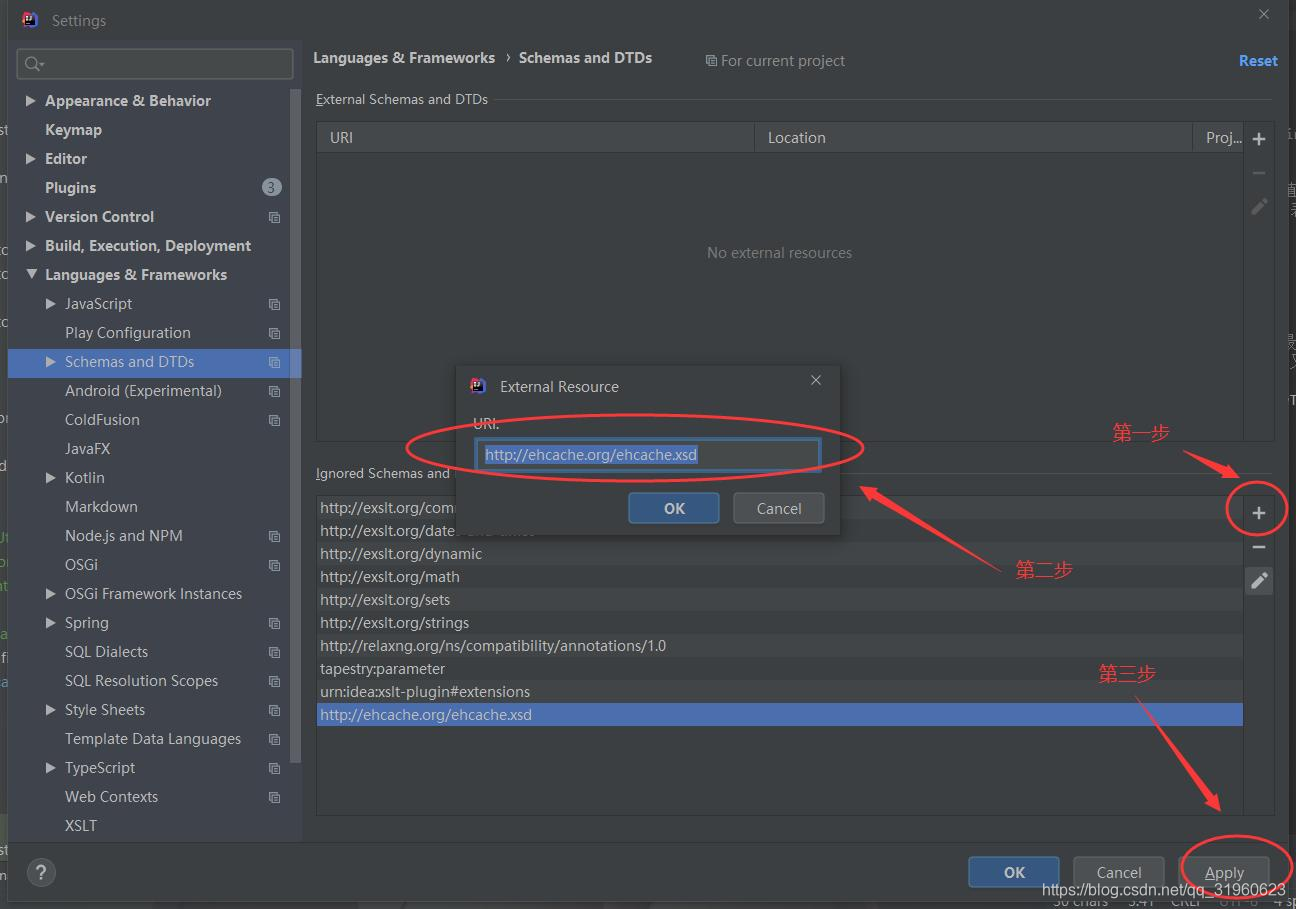
Task: Click the edit pencil in External Schemas panel
Action: (1259, 206)
